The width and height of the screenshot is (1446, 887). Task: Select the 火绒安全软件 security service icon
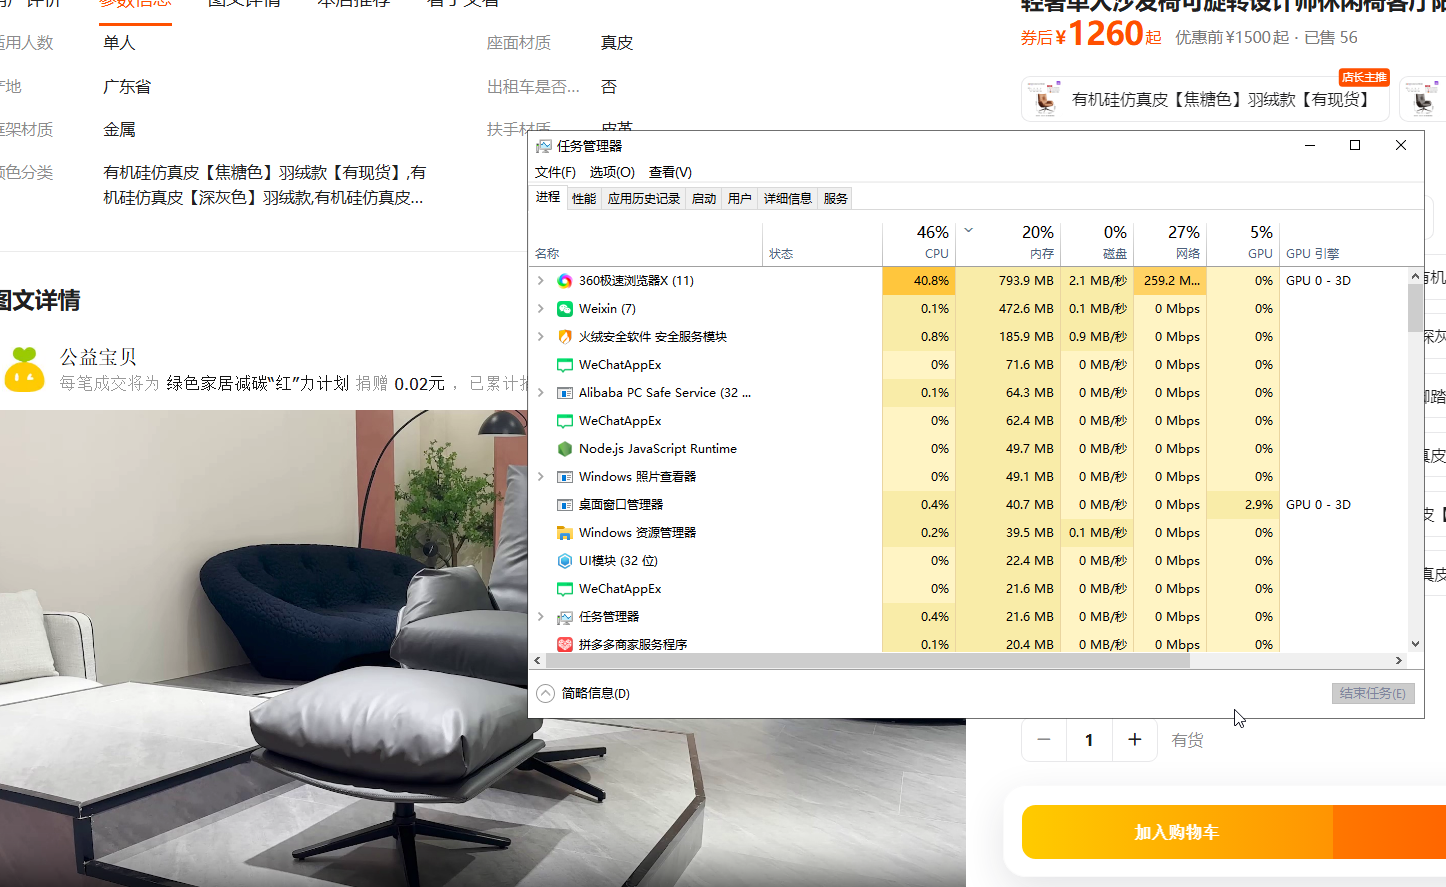(565, 336)
